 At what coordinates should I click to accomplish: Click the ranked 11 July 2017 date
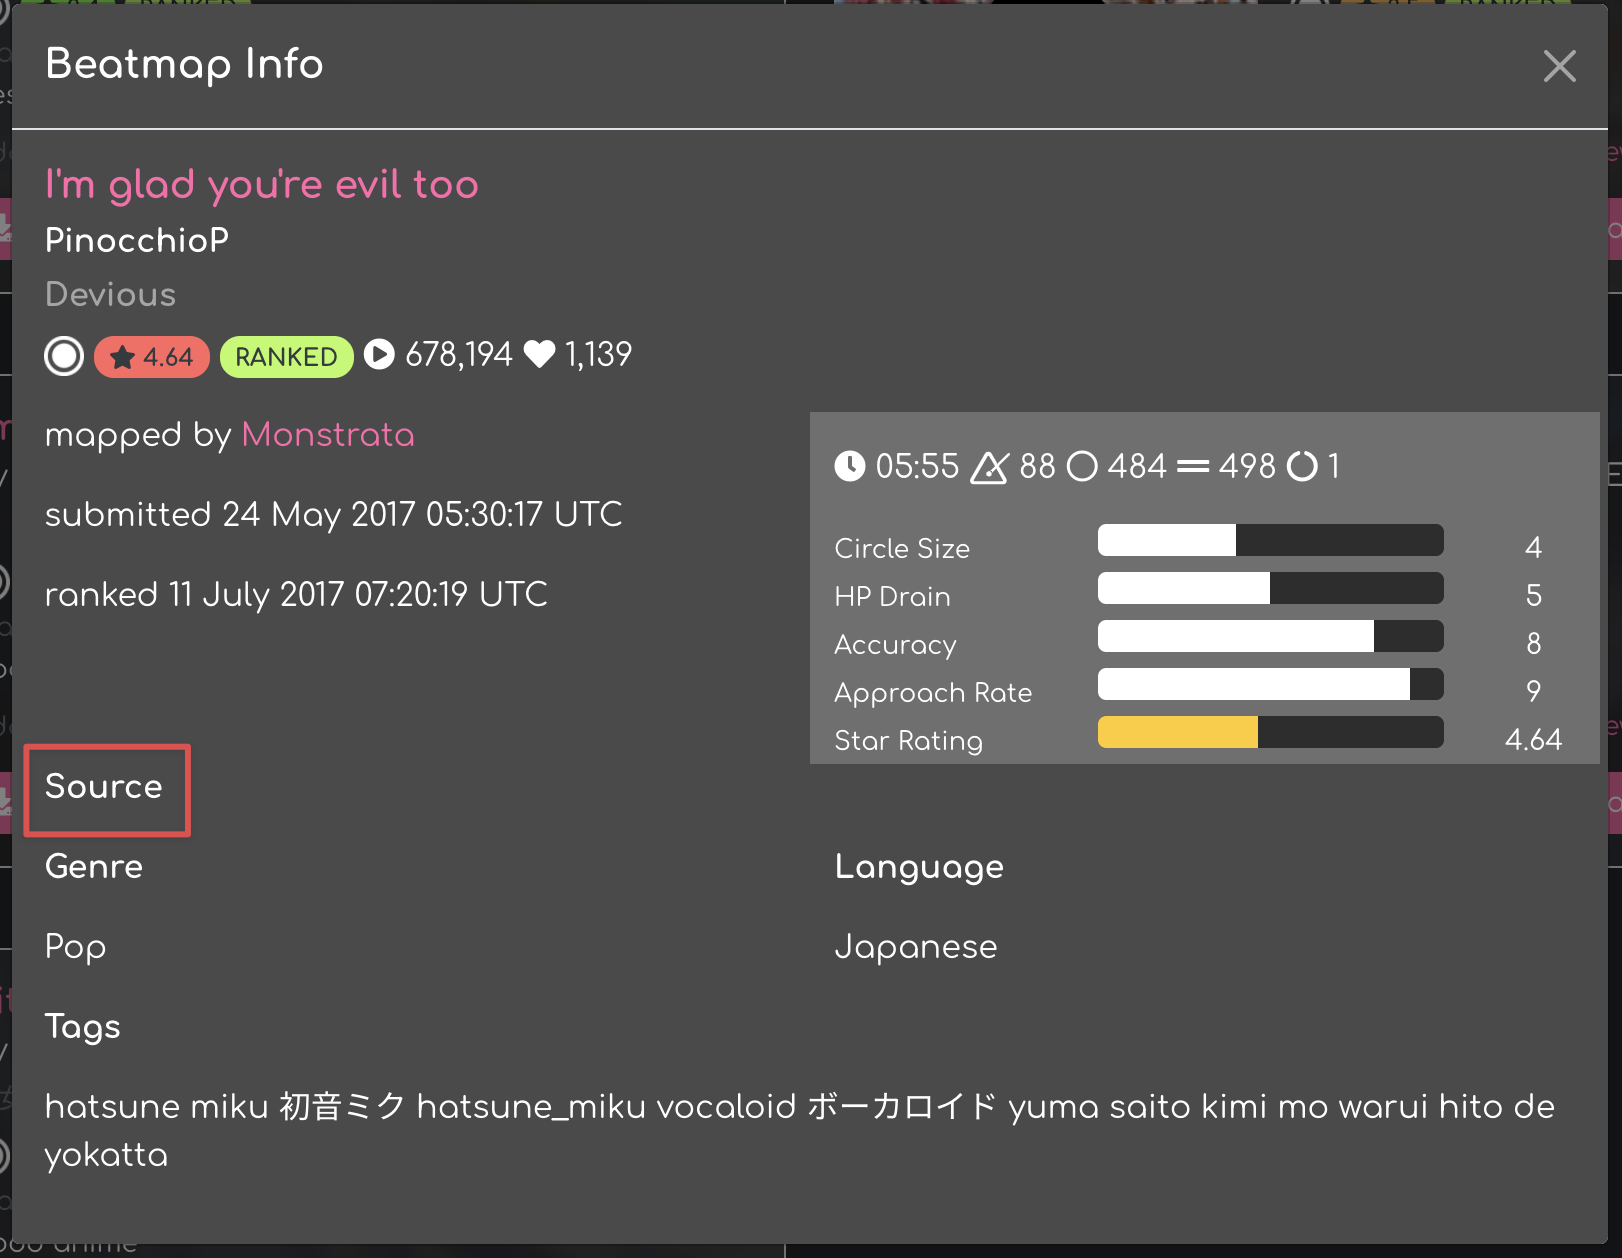tap(296, 595)
